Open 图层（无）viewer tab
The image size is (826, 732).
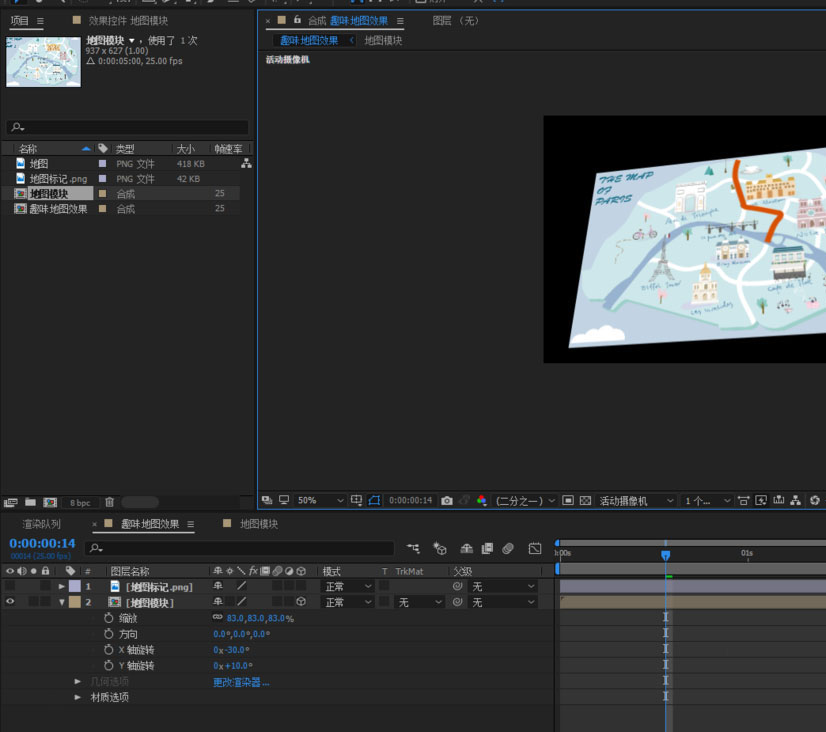[x=456, y=21]
